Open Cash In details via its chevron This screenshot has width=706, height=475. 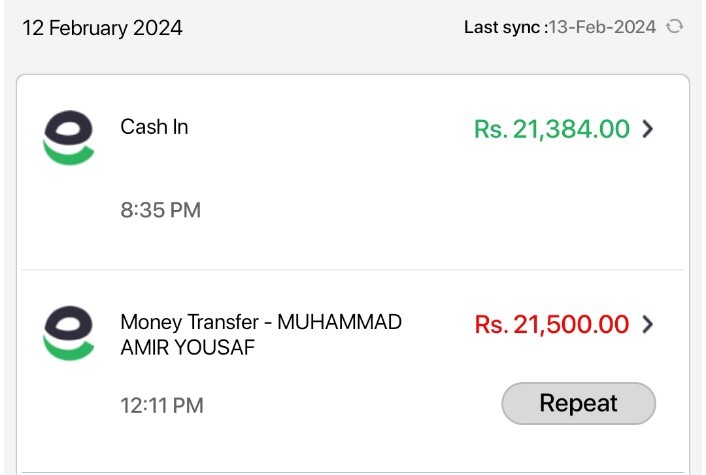click(x=647, y=129)
